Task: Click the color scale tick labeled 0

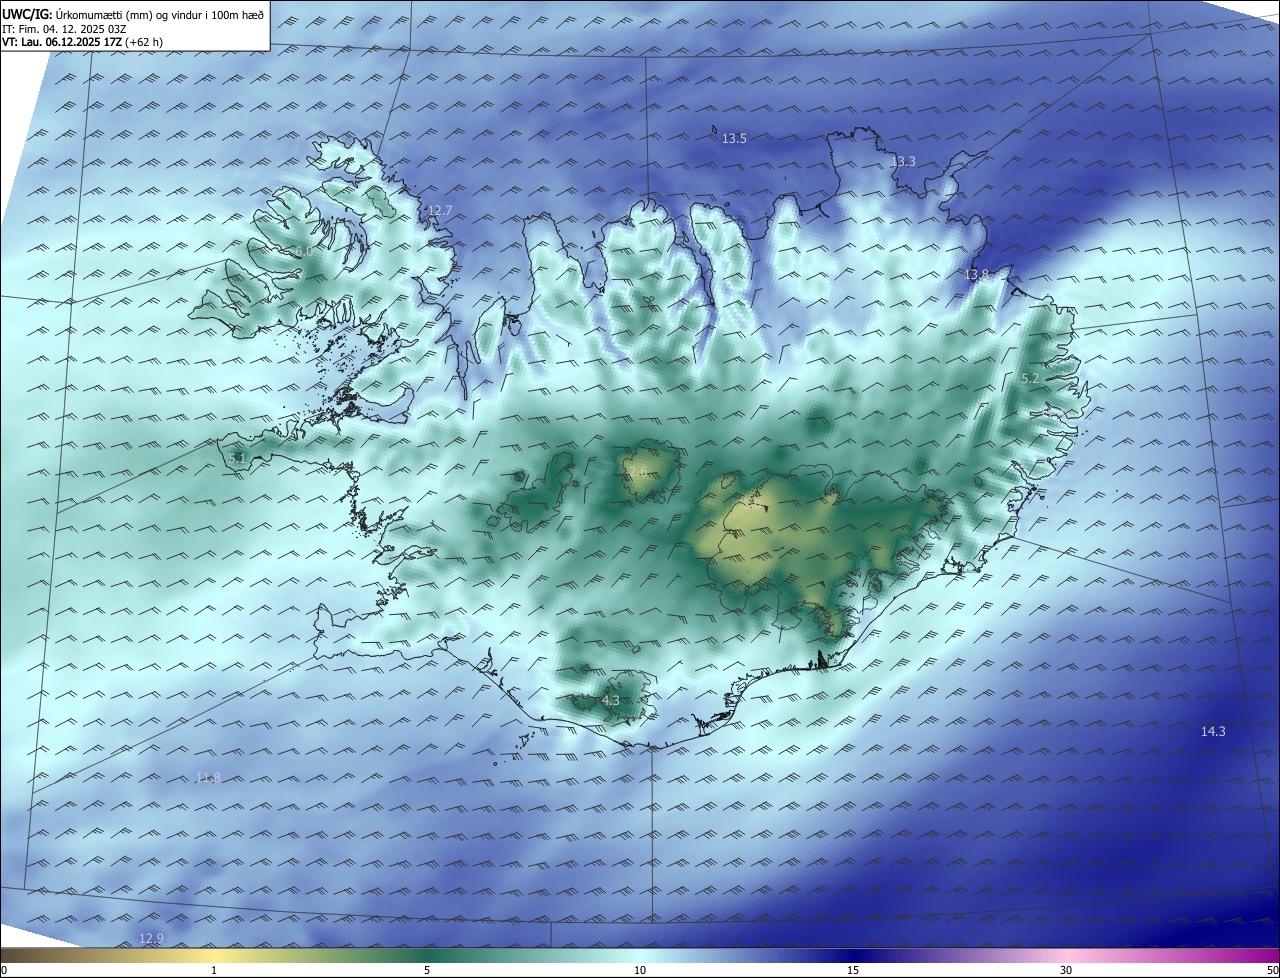Action: click(4, 970)
